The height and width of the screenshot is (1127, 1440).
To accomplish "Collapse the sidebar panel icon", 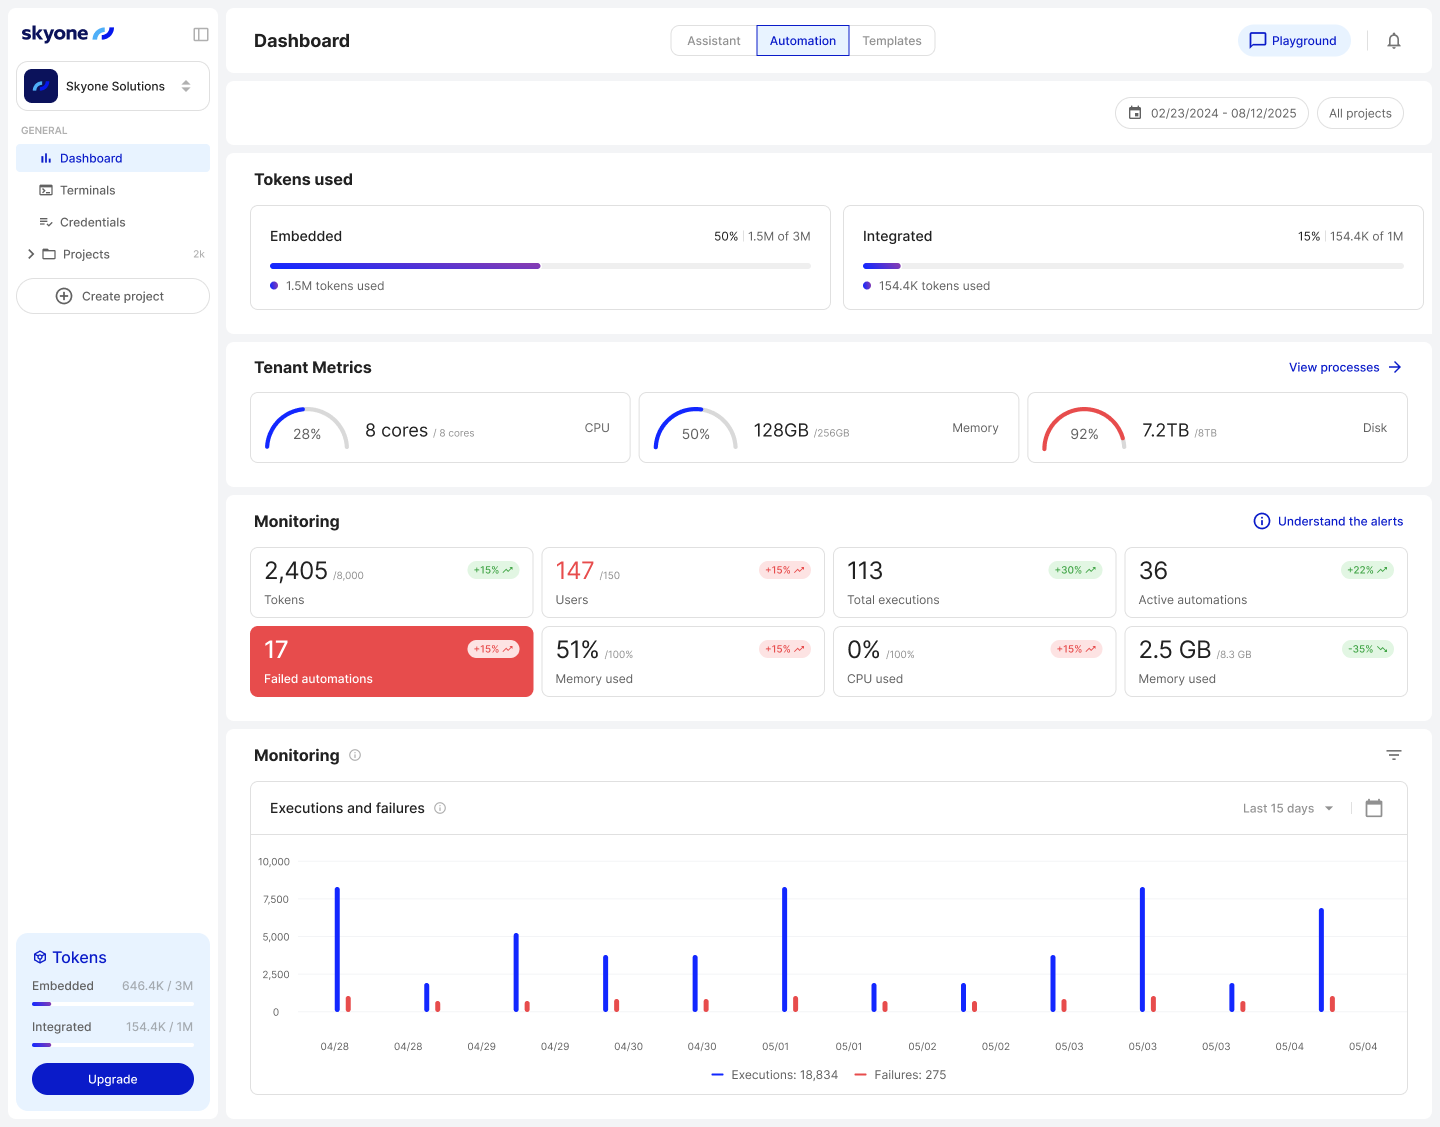I will click(201, 35).
